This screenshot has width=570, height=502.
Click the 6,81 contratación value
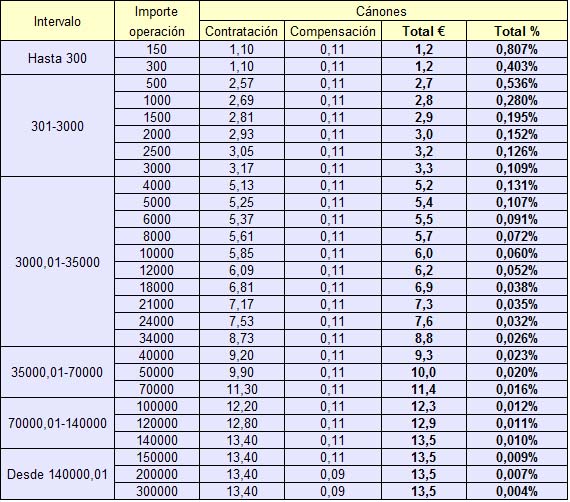(x=241, y=287)
